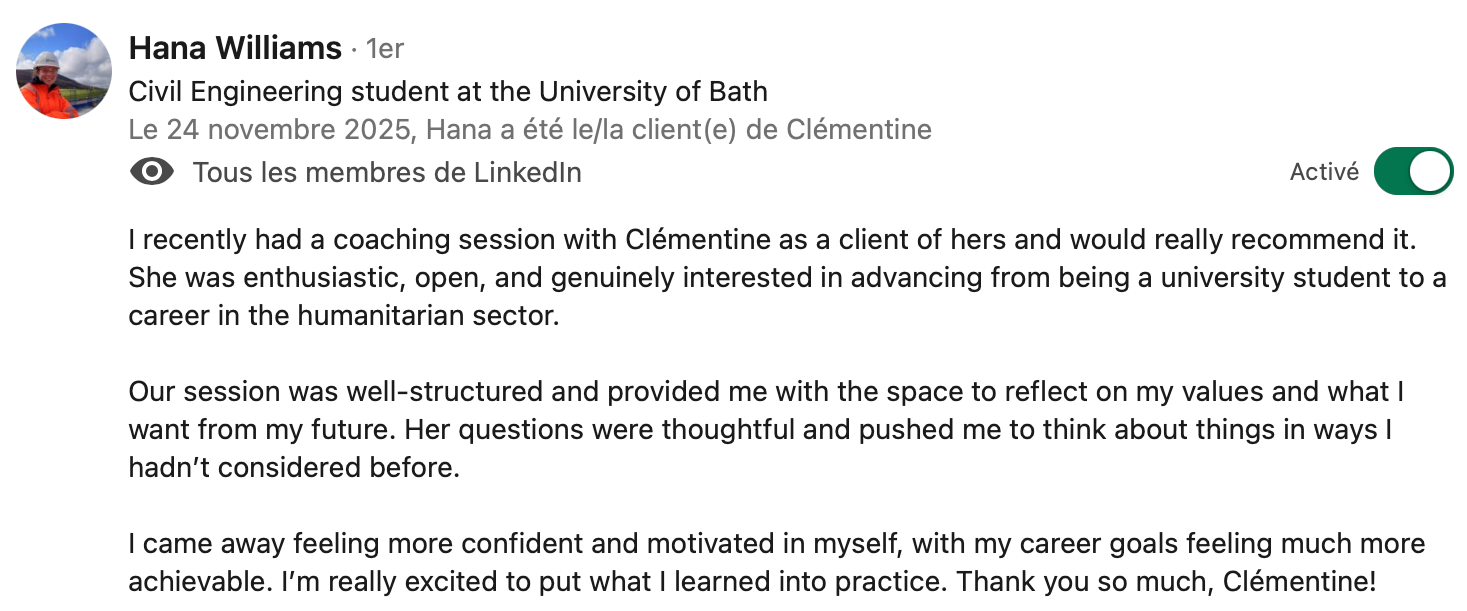The height and width of the screenshot is (611, 1467).
Task: Click Hana Williams' profile photo
Action: tap(64, 72)
